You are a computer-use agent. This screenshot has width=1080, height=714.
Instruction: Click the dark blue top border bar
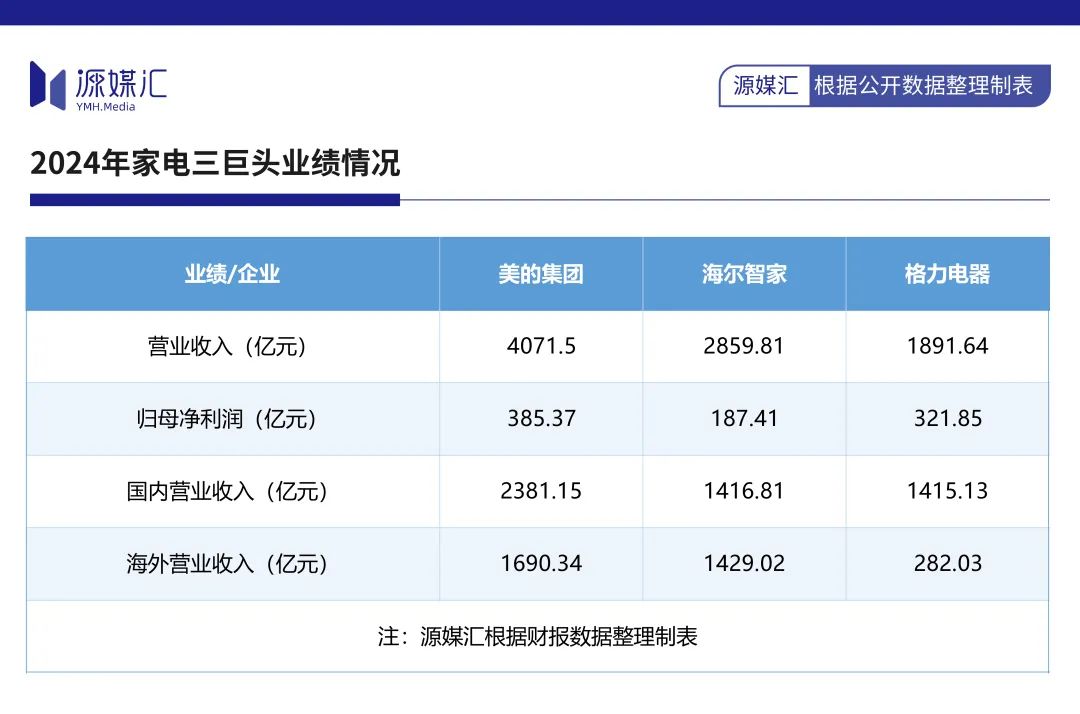click(540, 12)
